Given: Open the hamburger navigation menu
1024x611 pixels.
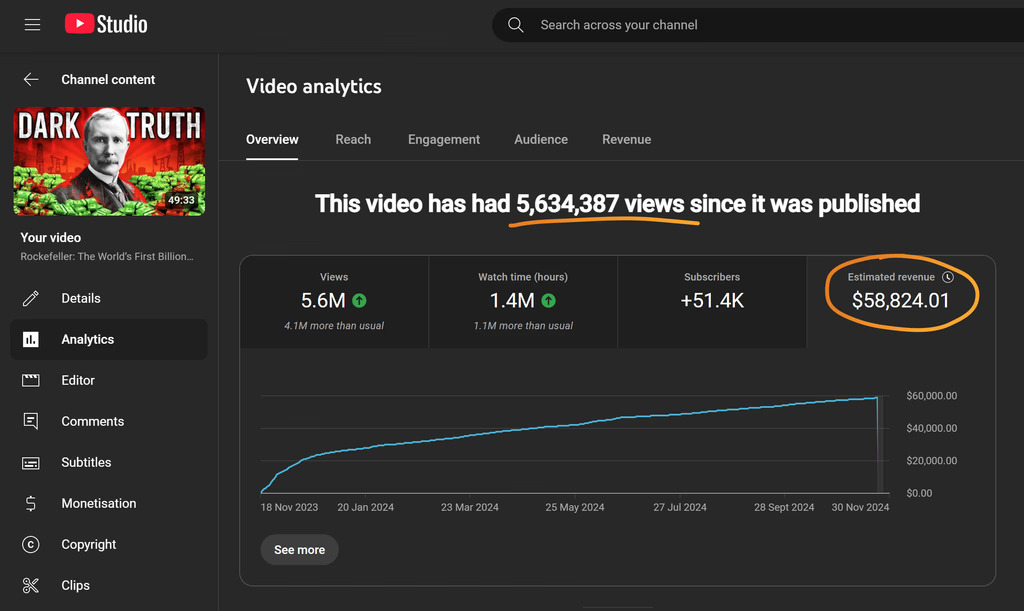Looking at the screenshot, I should (x=32, y=25).
